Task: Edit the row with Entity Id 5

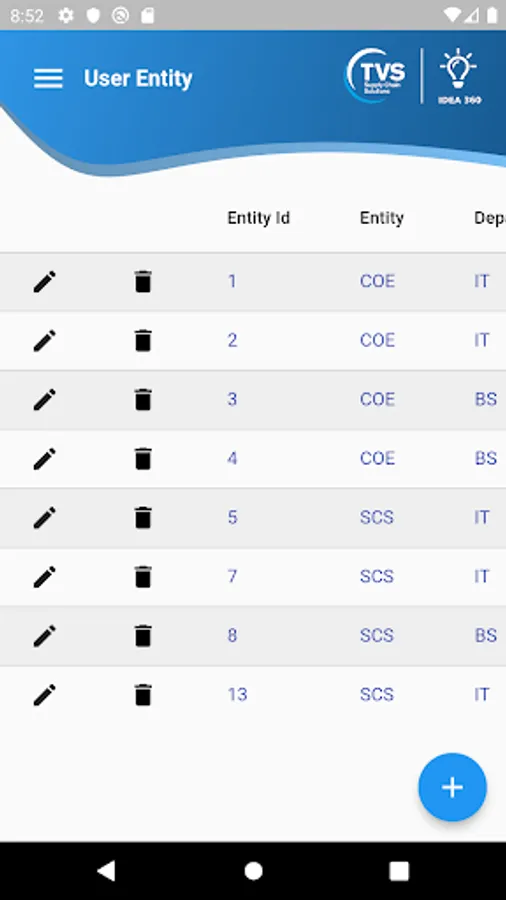Action: (x=45, y=518)
